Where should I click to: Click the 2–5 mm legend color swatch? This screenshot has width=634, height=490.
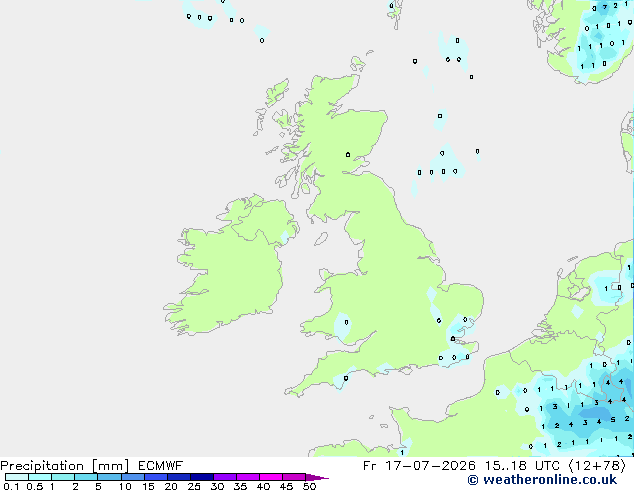tap(86, 477)
